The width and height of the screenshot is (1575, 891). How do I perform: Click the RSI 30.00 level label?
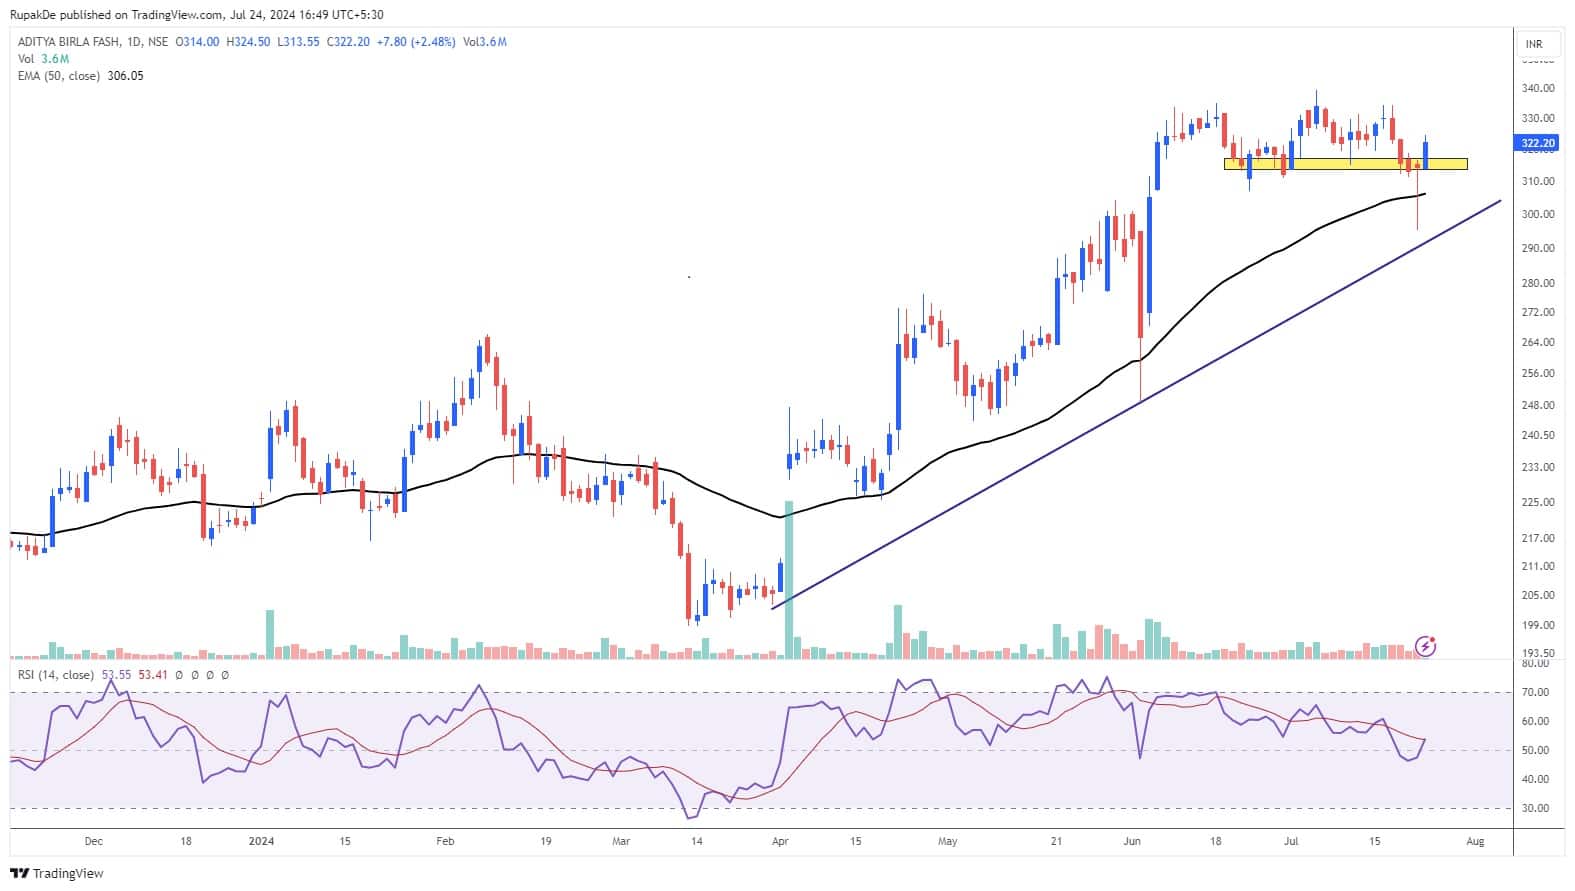[1535, 808]
